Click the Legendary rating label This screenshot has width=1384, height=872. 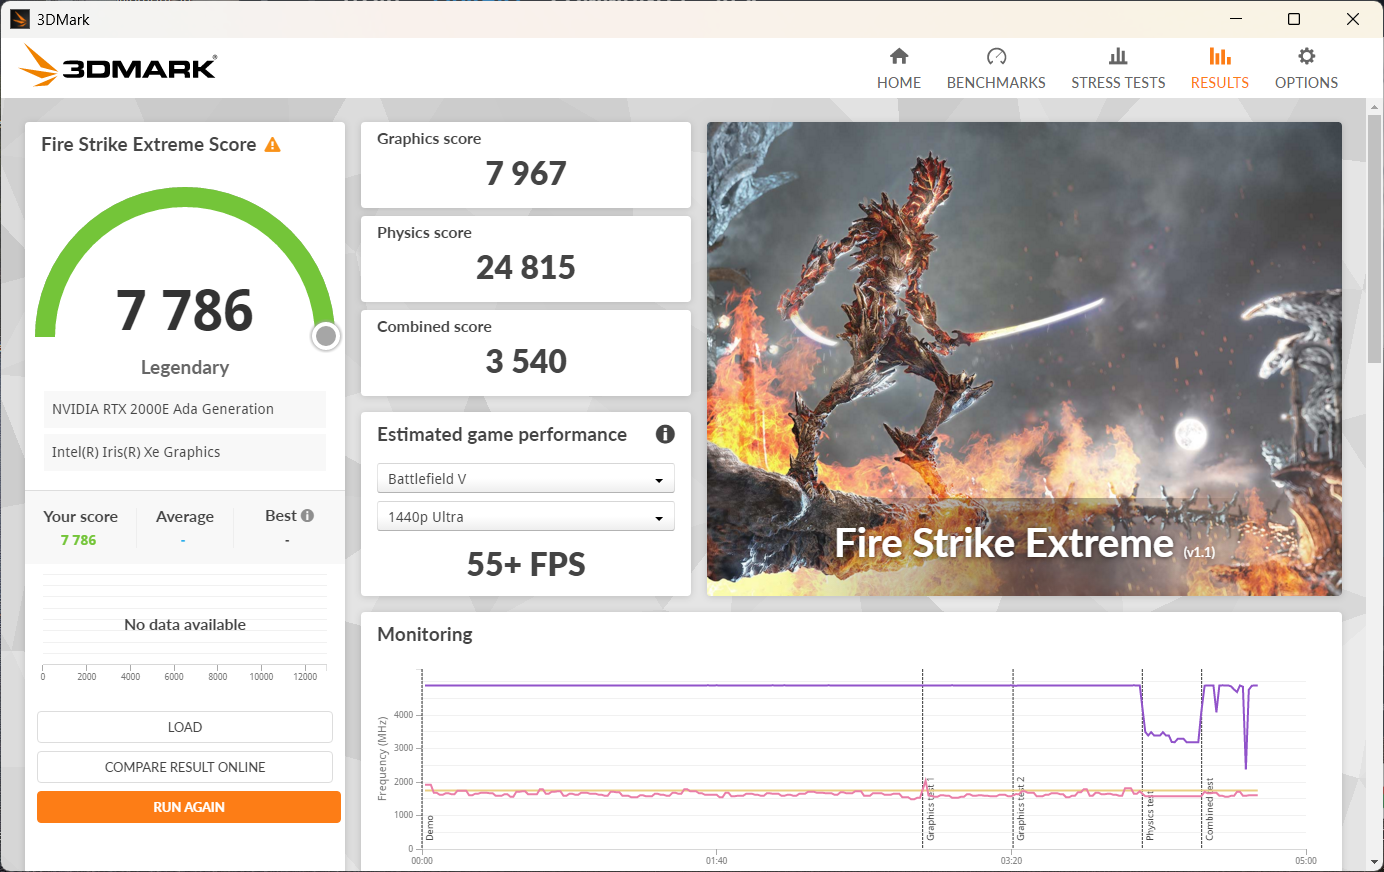click(185, 367)
